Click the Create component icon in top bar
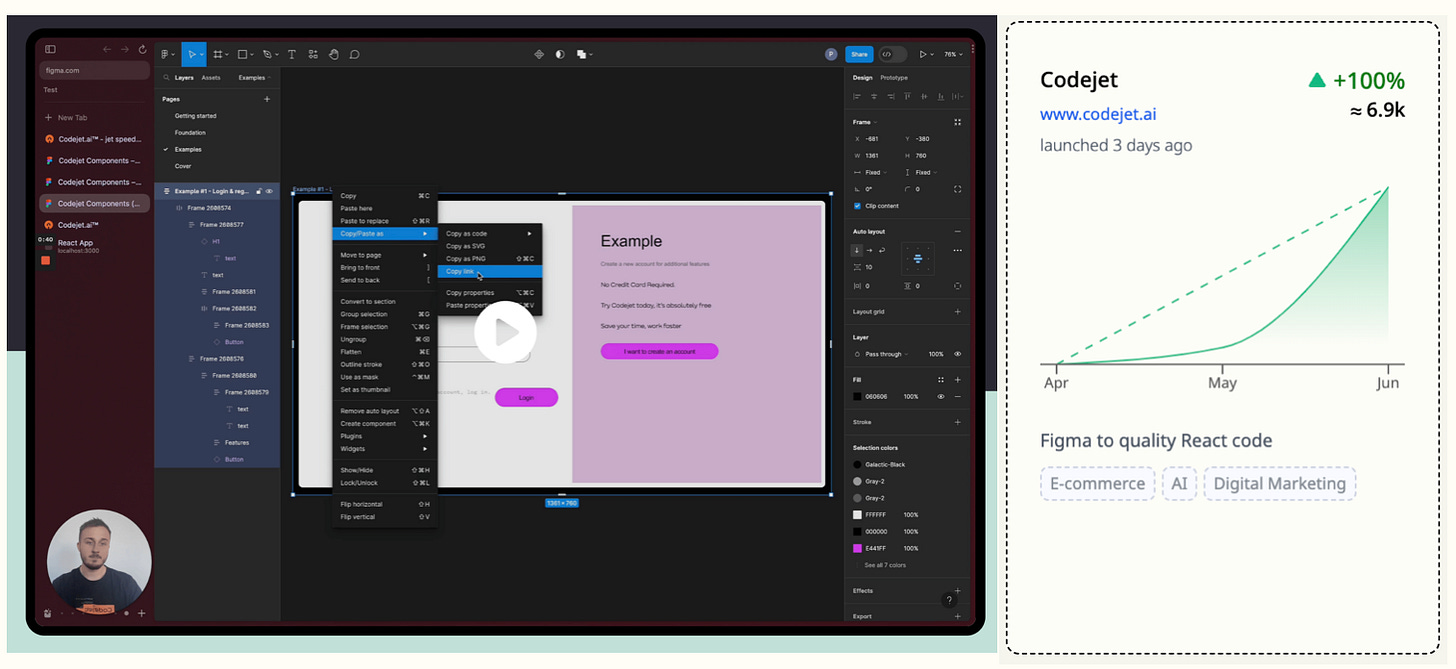Viewport: 1456px width, 669px height. [539, 54]
